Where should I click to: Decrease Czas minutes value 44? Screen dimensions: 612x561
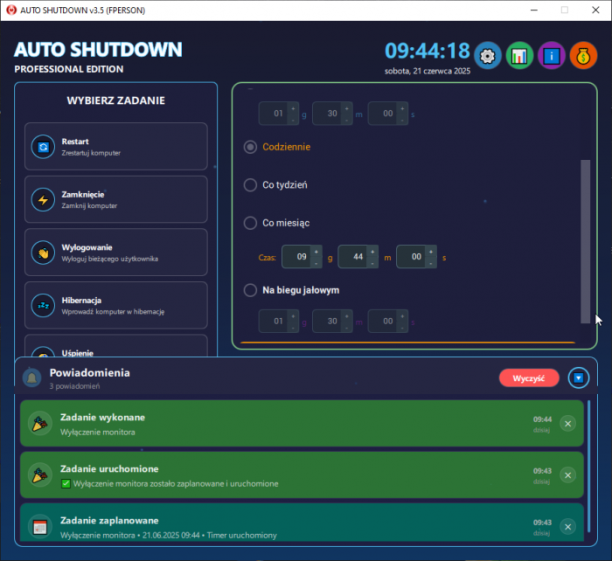pyautogui.click(x=372, y=263)
